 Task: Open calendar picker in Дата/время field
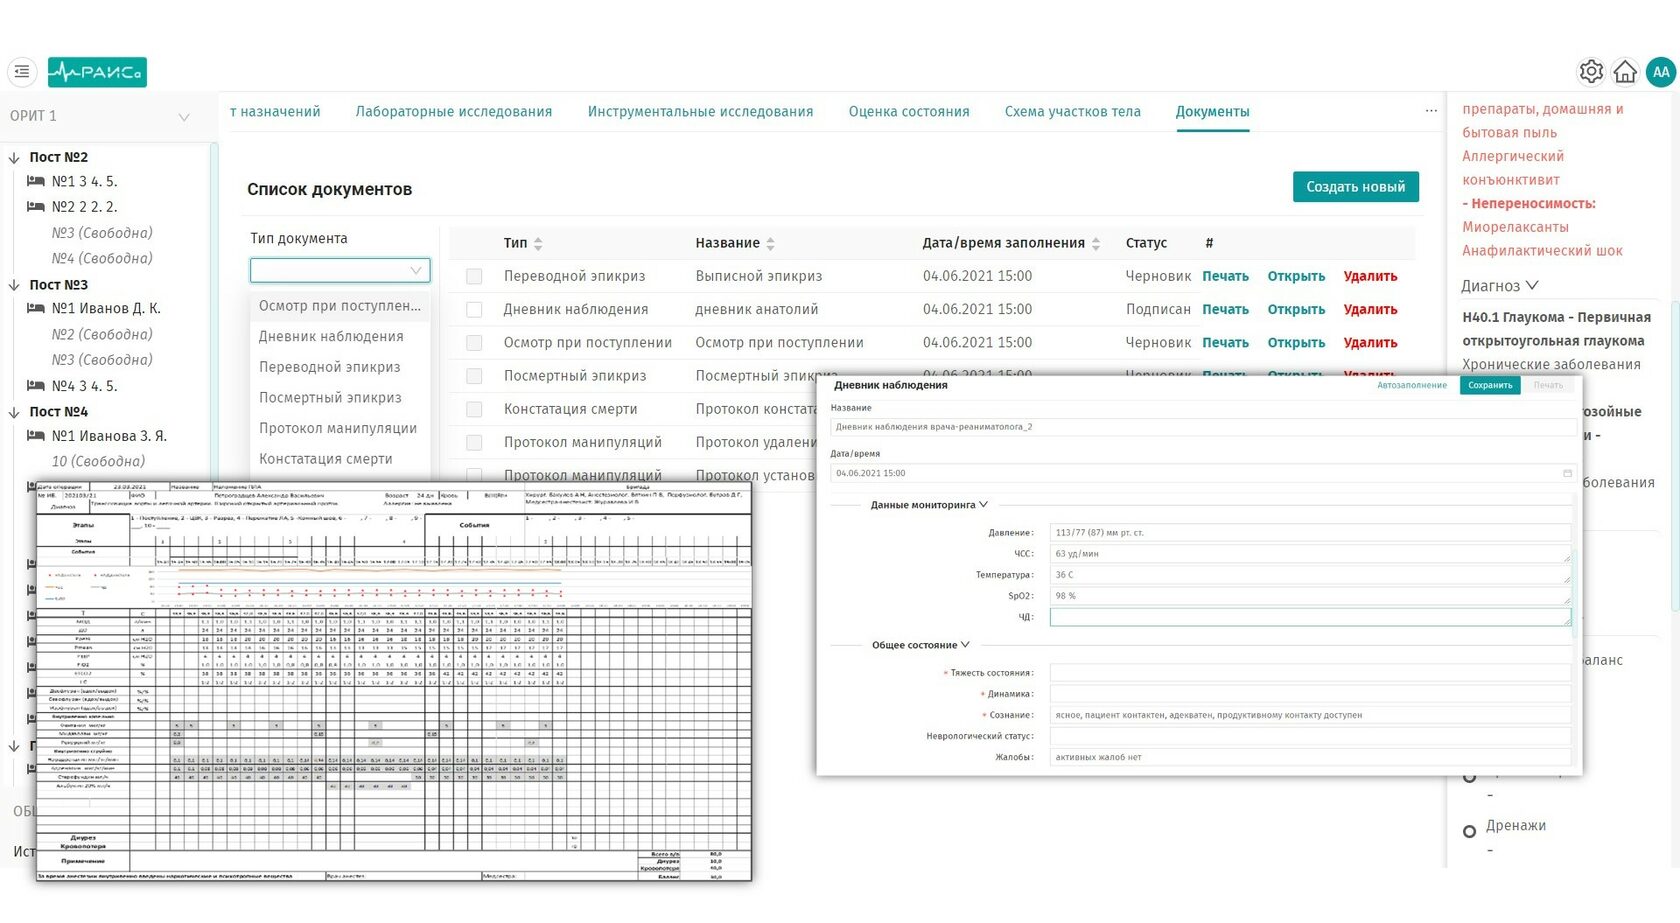pyautogui.click(x=1567, y=473)
